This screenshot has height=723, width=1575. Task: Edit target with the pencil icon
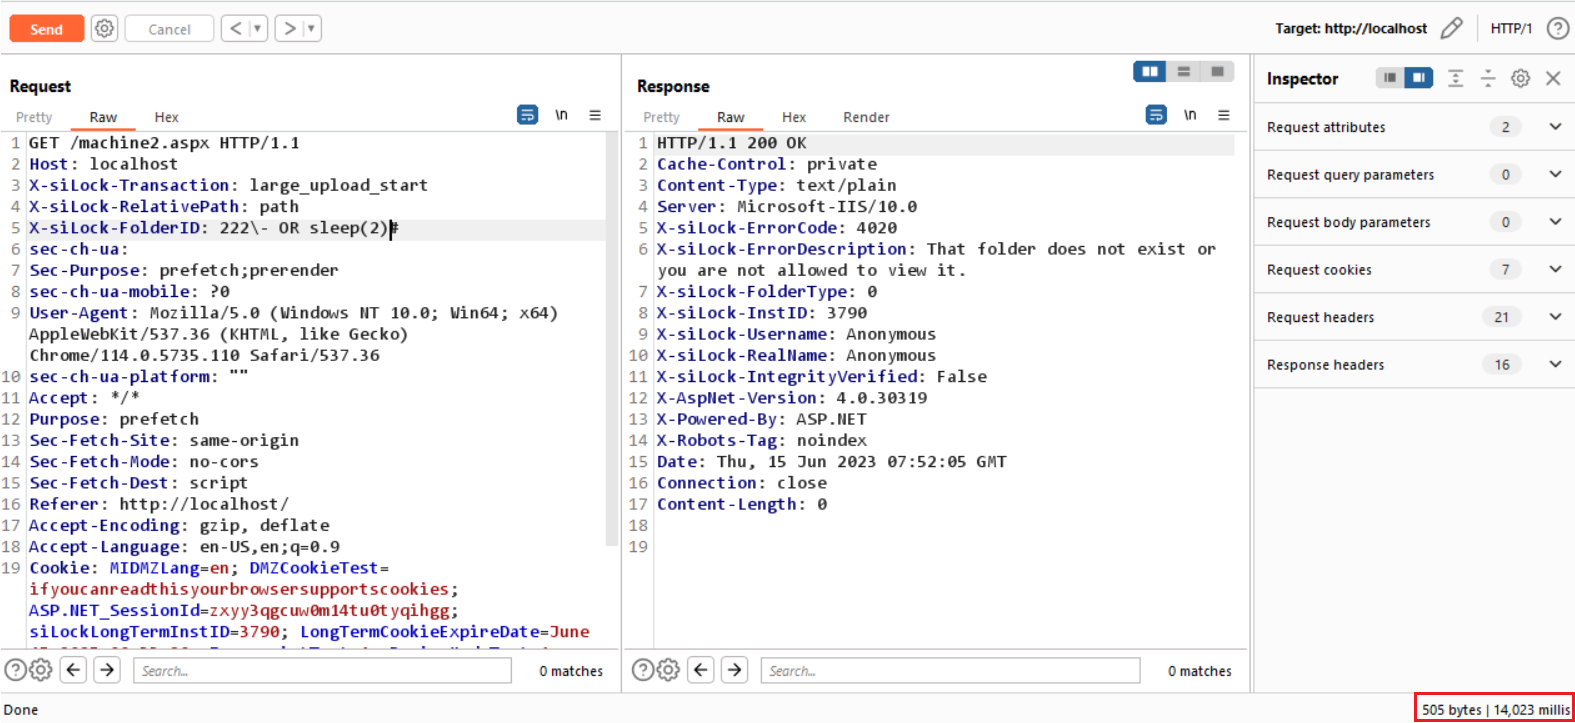1451,29
